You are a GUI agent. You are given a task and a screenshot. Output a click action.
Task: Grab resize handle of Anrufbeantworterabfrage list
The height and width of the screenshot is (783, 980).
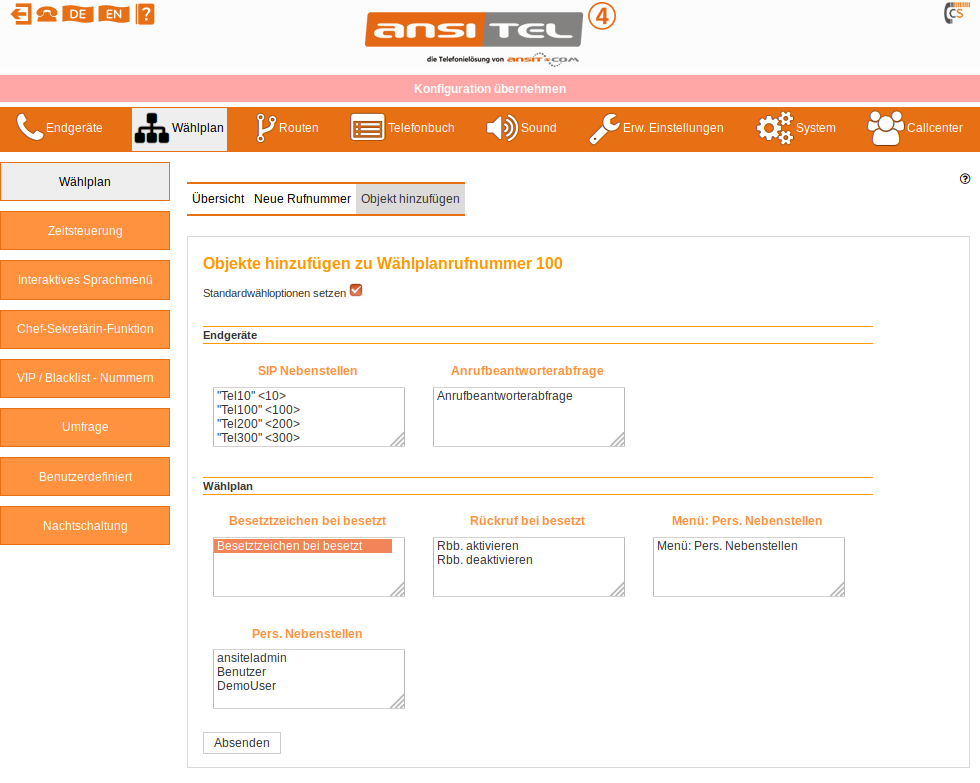(617, 439)
